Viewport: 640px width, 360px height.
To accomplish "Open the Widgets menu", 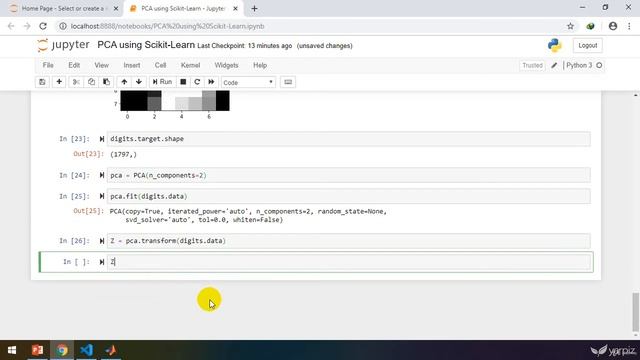I will [x=226, y=65].
